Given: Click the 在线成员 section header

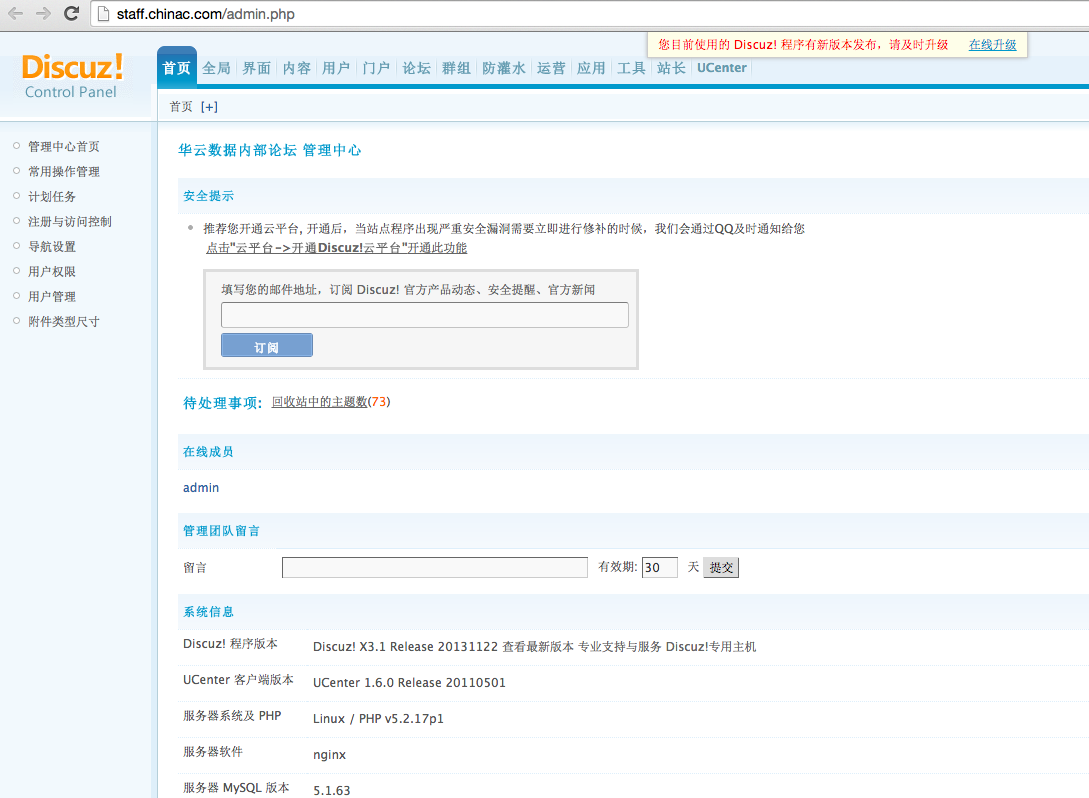Looking at the screenshot, I should click(208, 452).
